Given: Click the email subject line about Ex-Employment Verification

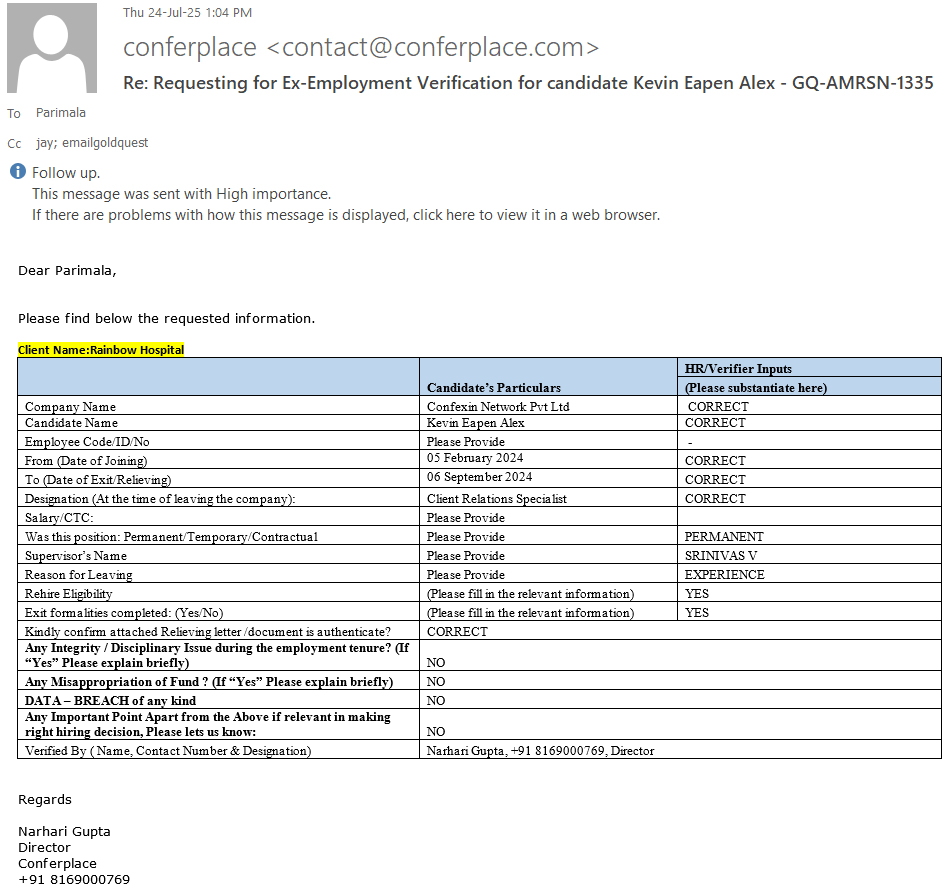Looking at the screenshot, I should 528,83.
